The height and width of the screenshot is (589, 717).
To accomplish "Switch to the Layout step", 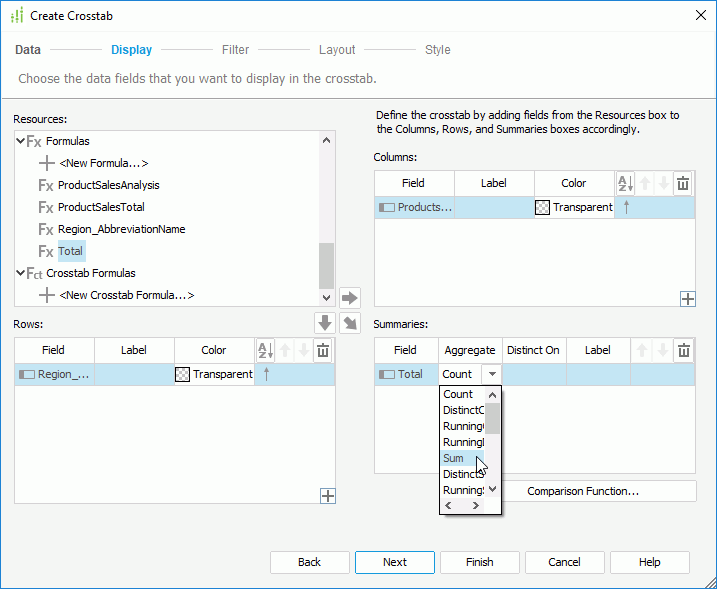I will (x=337, y=50).
